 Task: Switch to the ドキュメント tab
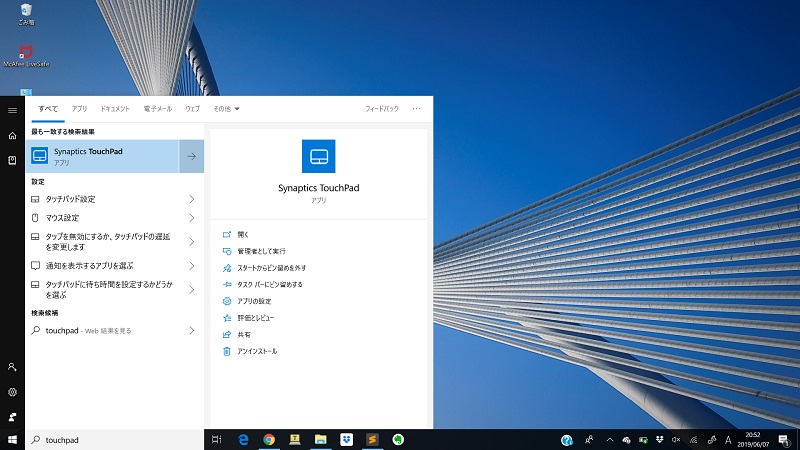point(115,109)
